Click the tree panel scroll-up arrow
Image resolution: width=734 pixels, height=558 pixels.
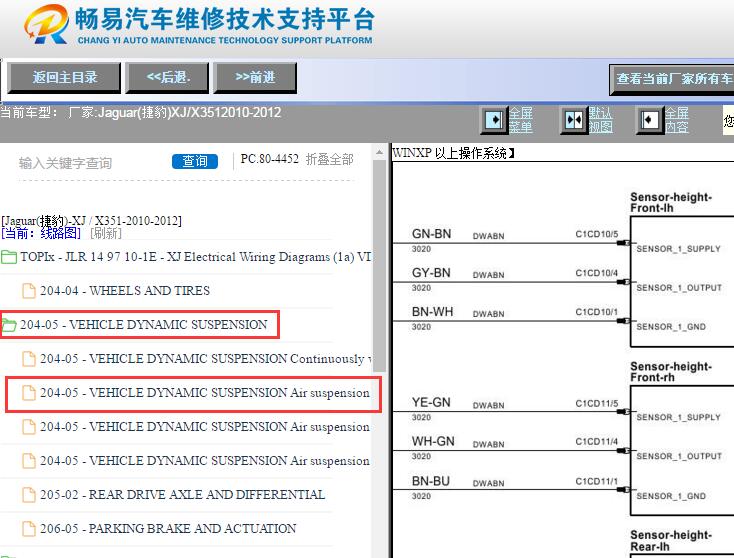click(x=379, y=152)
